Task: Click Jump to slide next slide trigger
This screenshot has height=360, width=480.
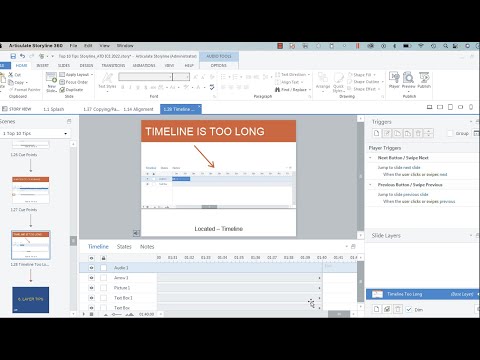Action: (399, 167)
